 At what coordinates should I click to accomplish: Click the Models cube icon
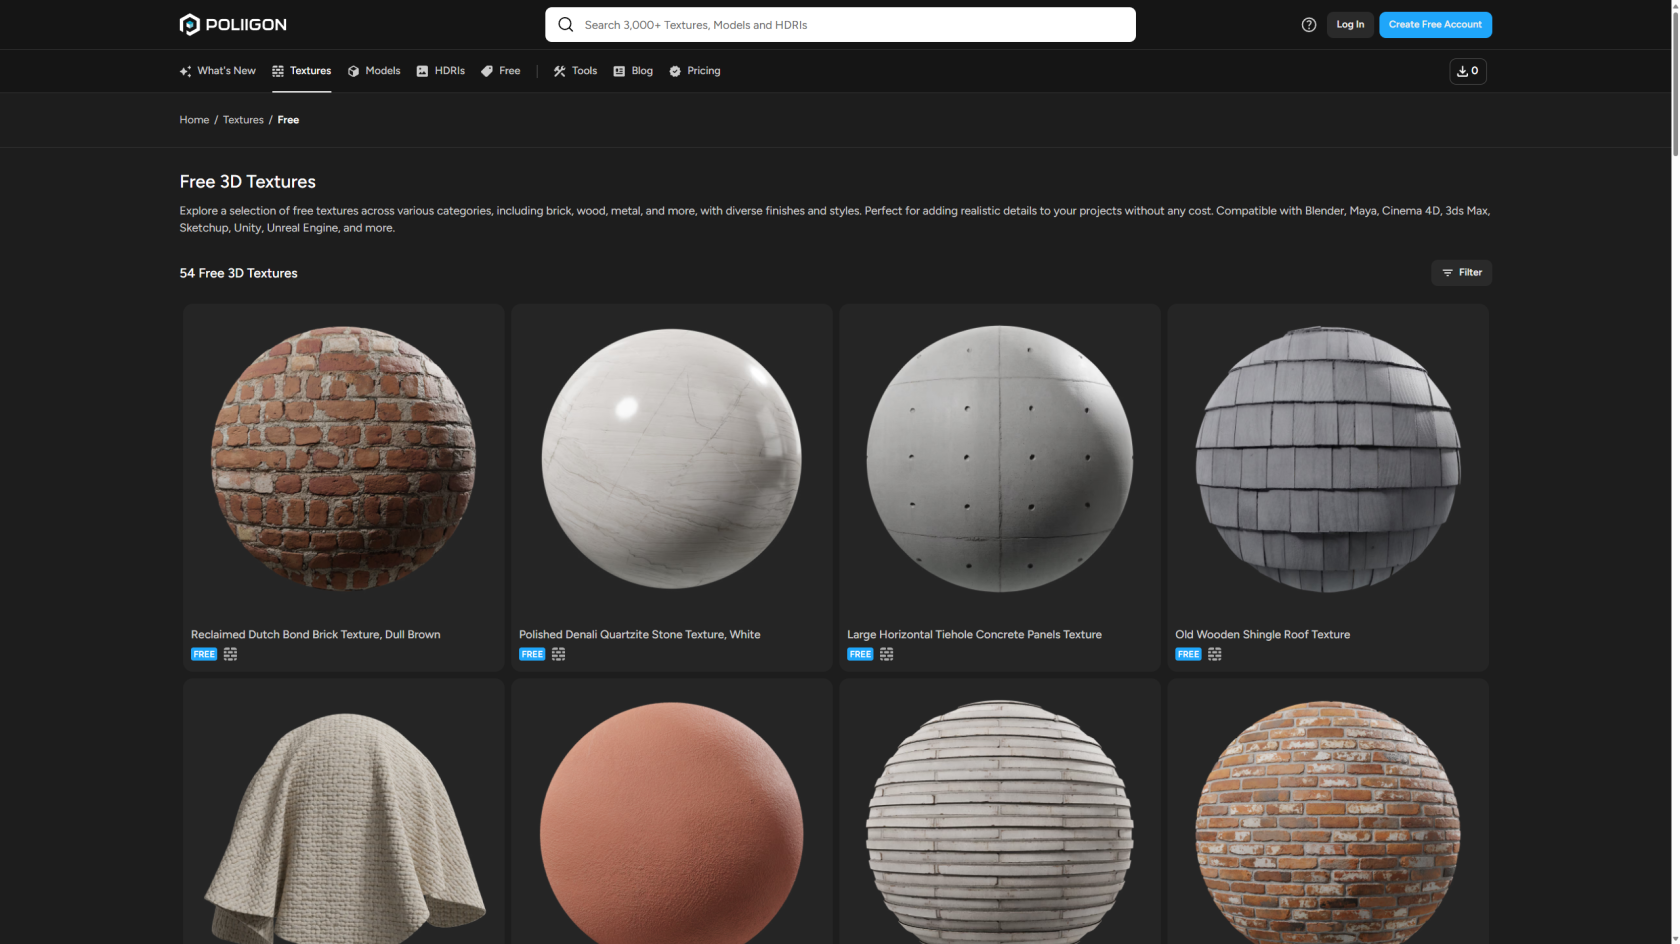(353, 71)
